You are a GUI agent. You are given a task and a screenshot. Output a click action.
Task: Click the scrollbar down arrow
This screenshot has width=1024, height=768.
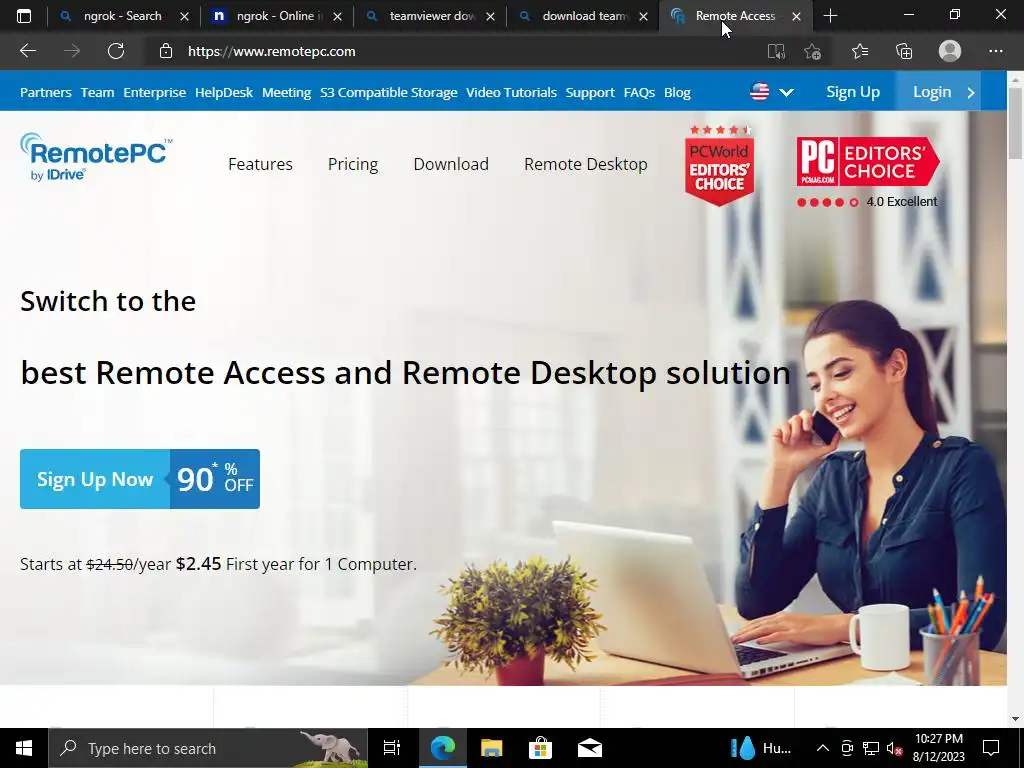[1015, 718]
